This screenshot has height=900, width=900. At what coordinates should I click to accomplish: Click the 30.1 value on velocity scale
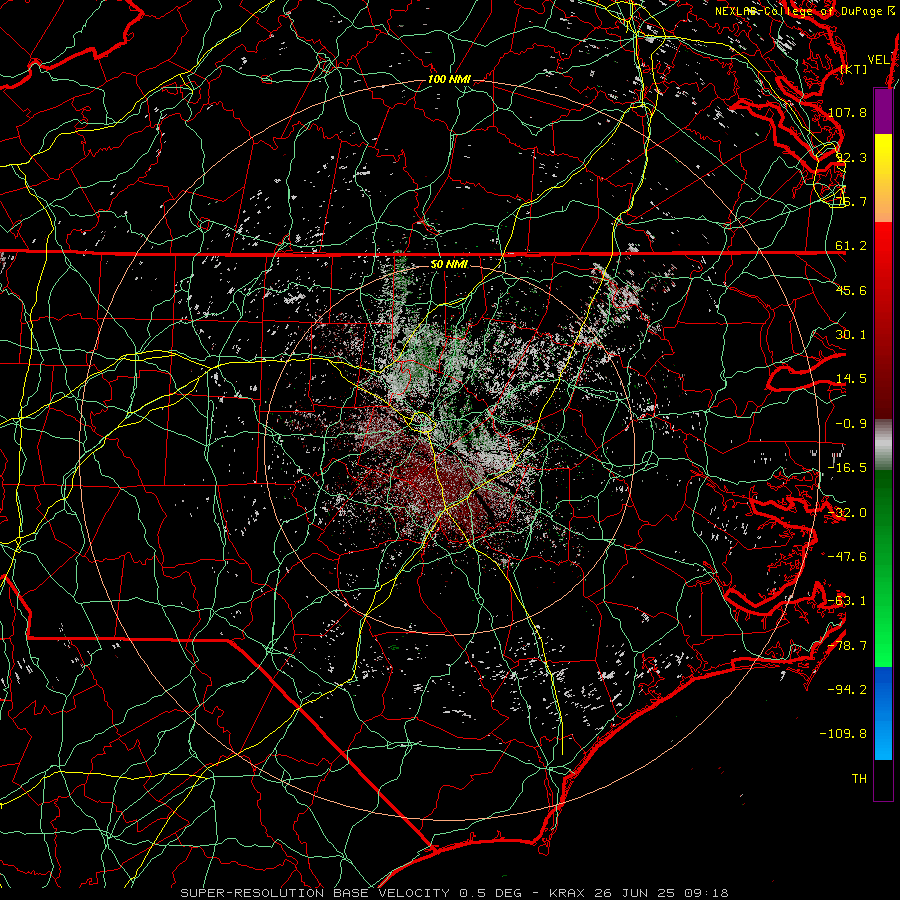pyautogui.click(x=851, y=335)
